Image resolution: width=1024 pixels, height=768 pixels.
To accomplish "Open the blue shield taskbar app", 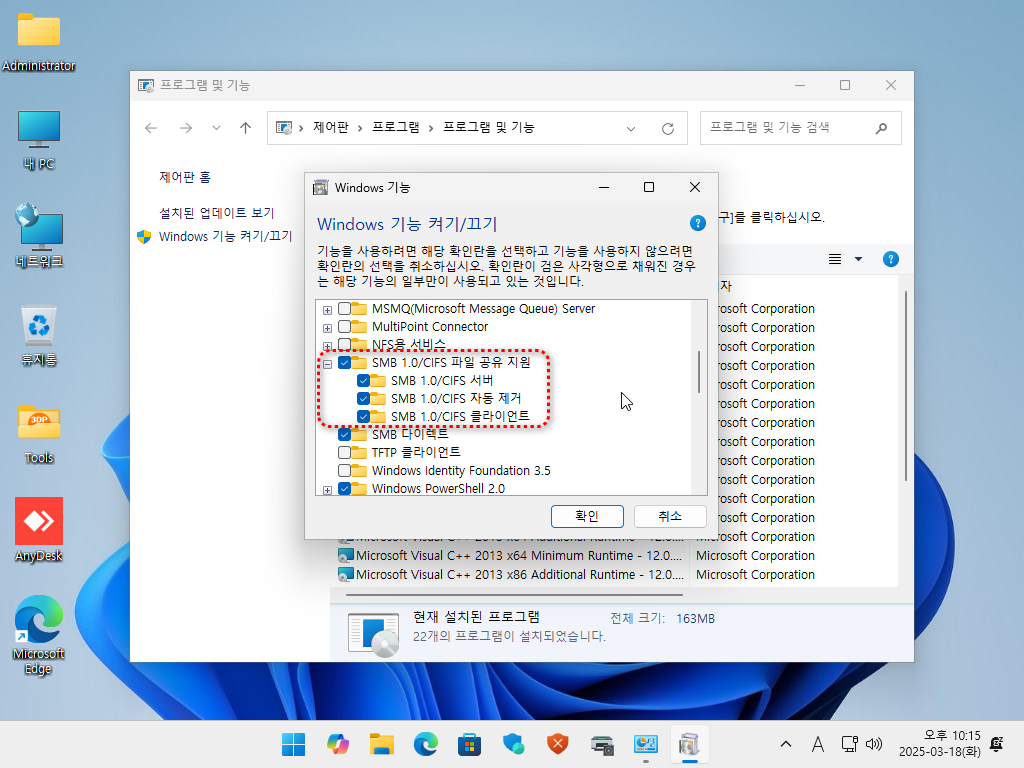I will tap(513, 744).
